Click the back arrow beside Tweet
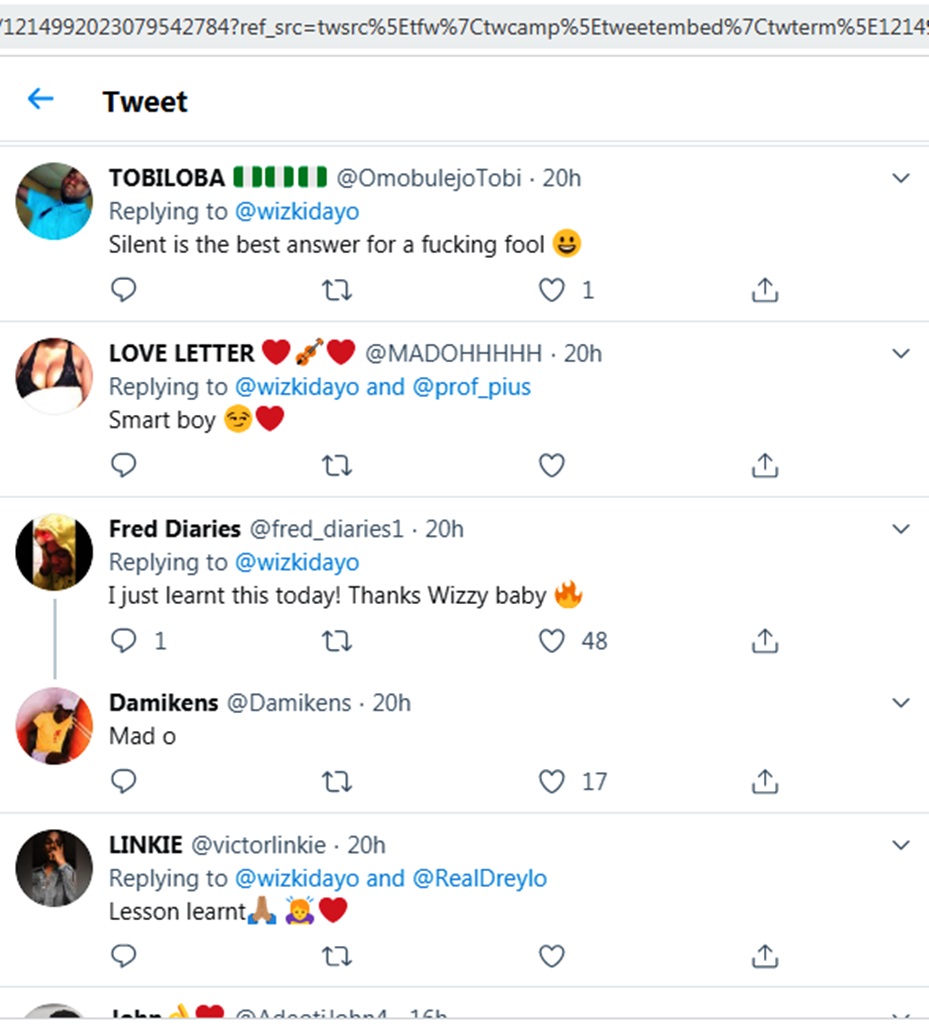 click(40, 99)
